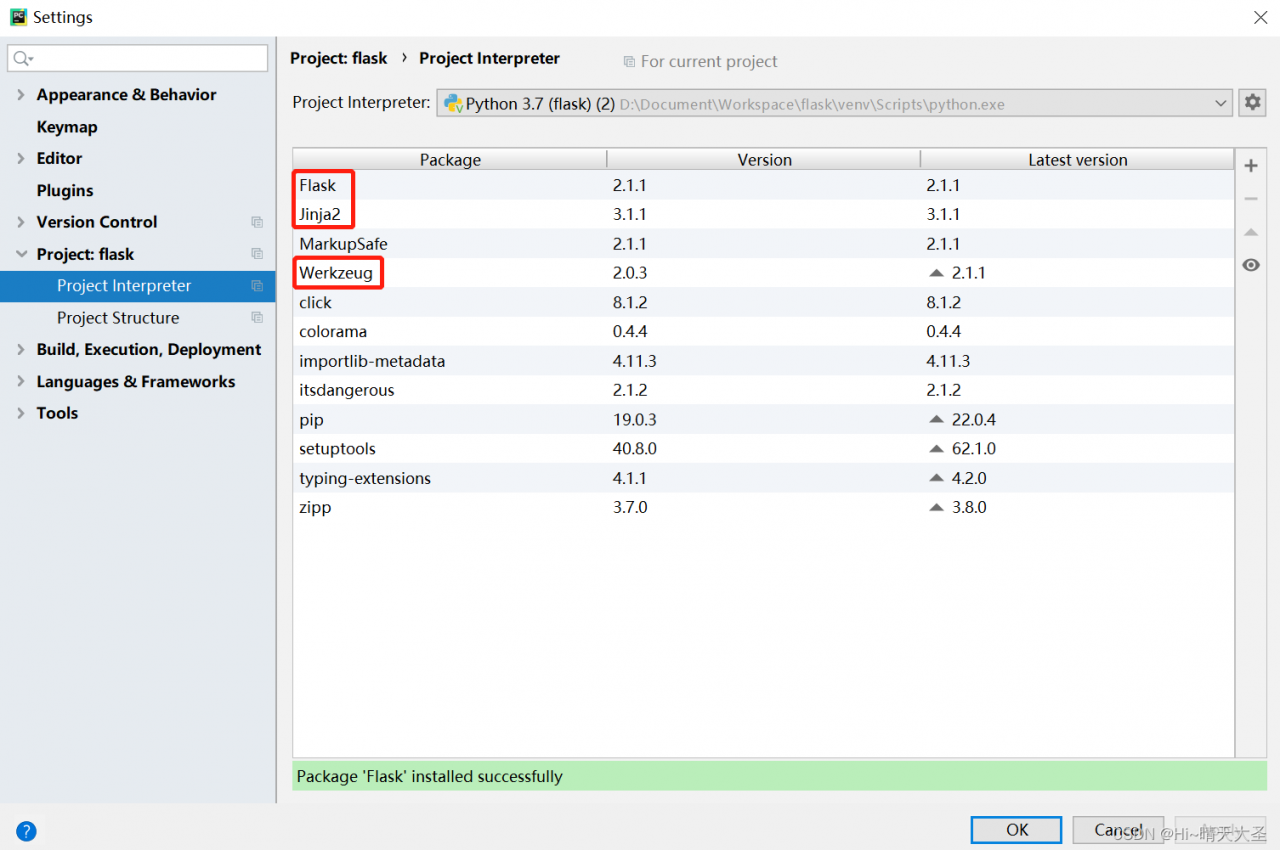
Task: Click the For current project label
Action: [709, 62]
